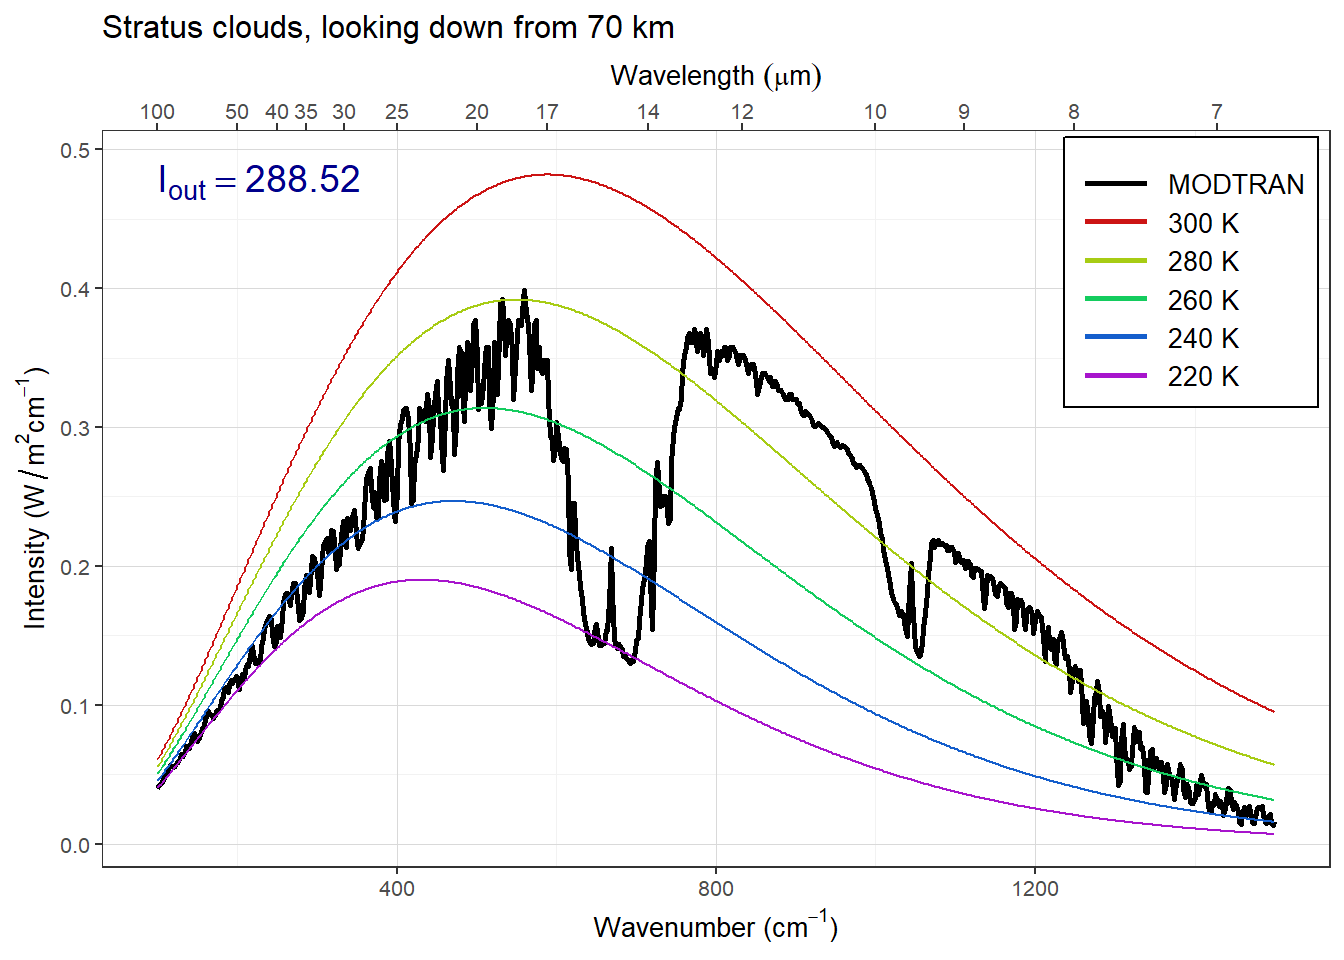Click the green 260 K legend swatch

(1116, 299)
